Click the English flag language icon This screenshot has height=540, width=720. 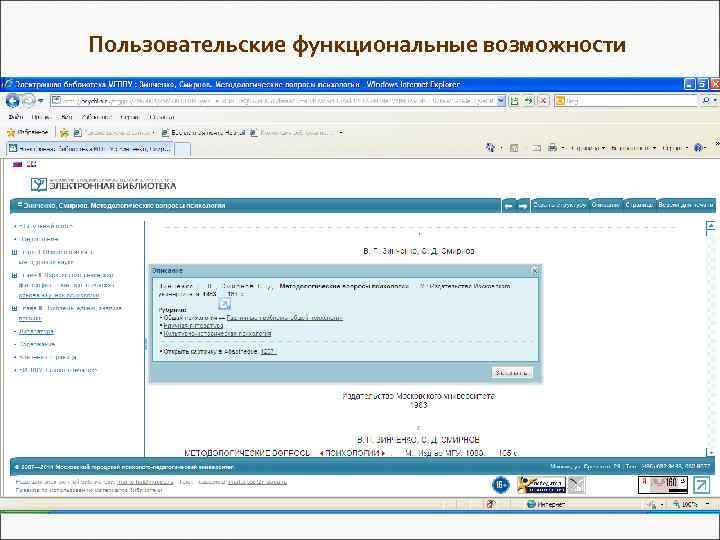point(31,164)
